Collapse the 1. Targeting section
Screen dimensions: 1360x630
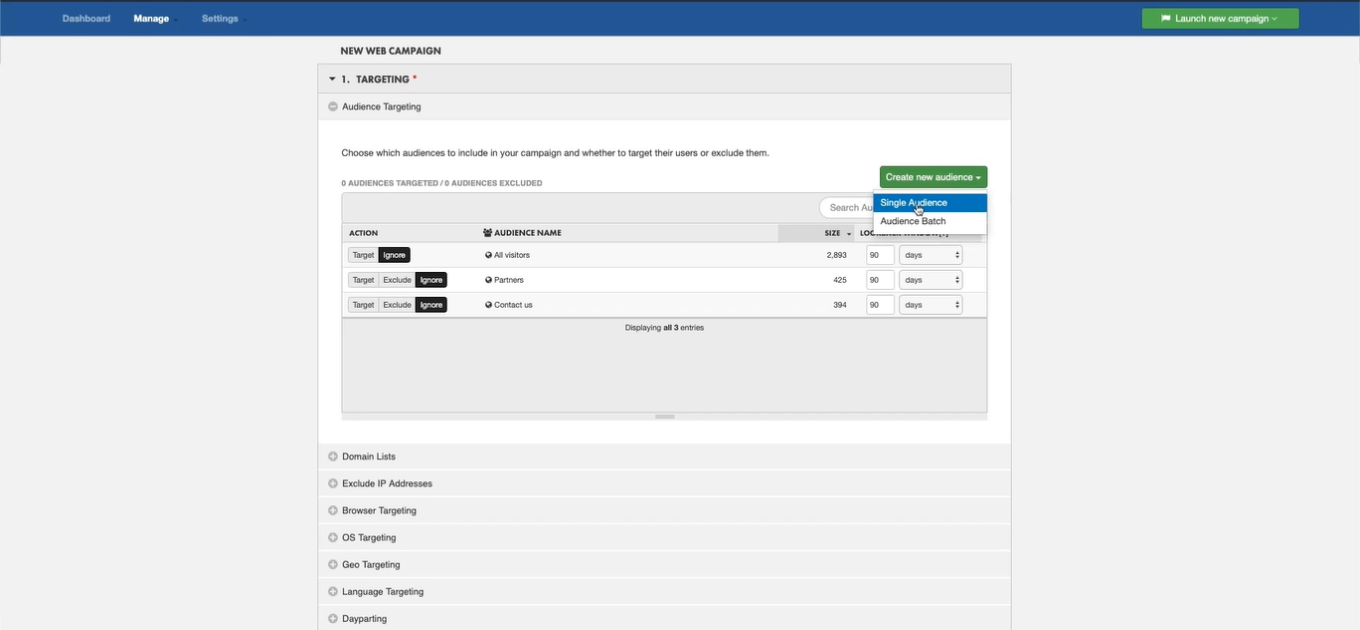click(333, 79)
